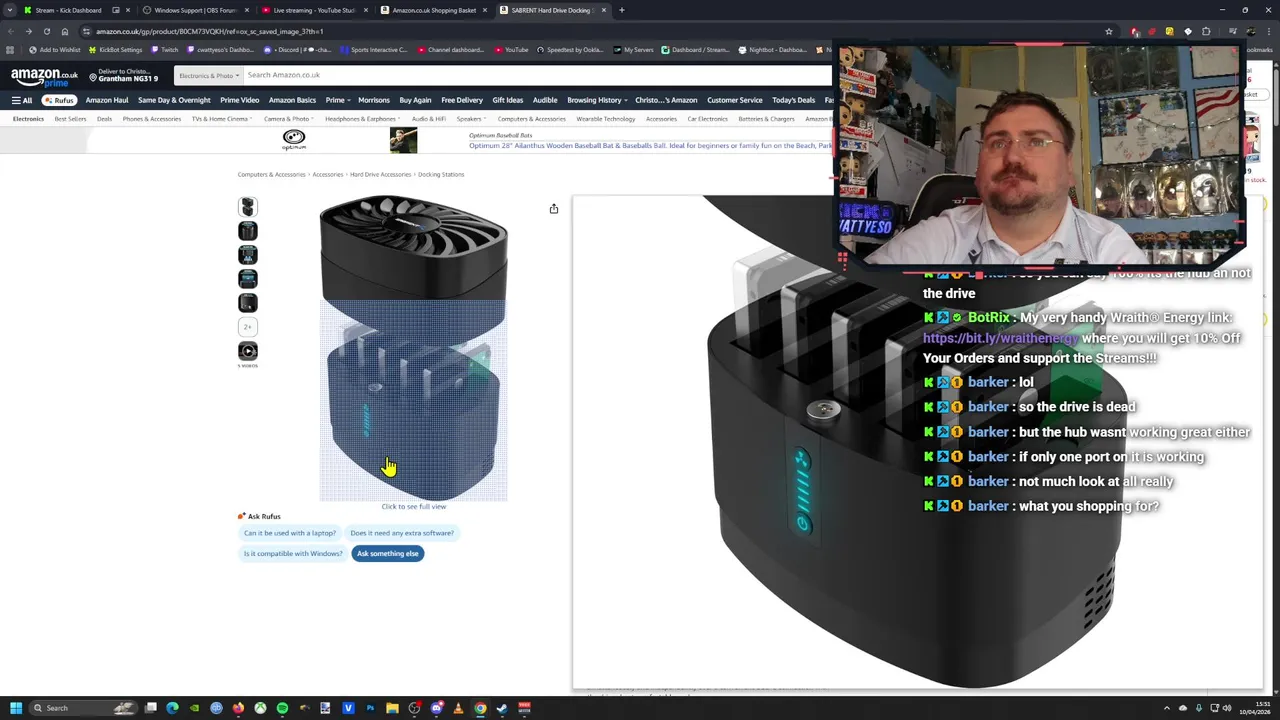
Task: Open Wearable Technology subnav link
Action: [x=605, y=119]
